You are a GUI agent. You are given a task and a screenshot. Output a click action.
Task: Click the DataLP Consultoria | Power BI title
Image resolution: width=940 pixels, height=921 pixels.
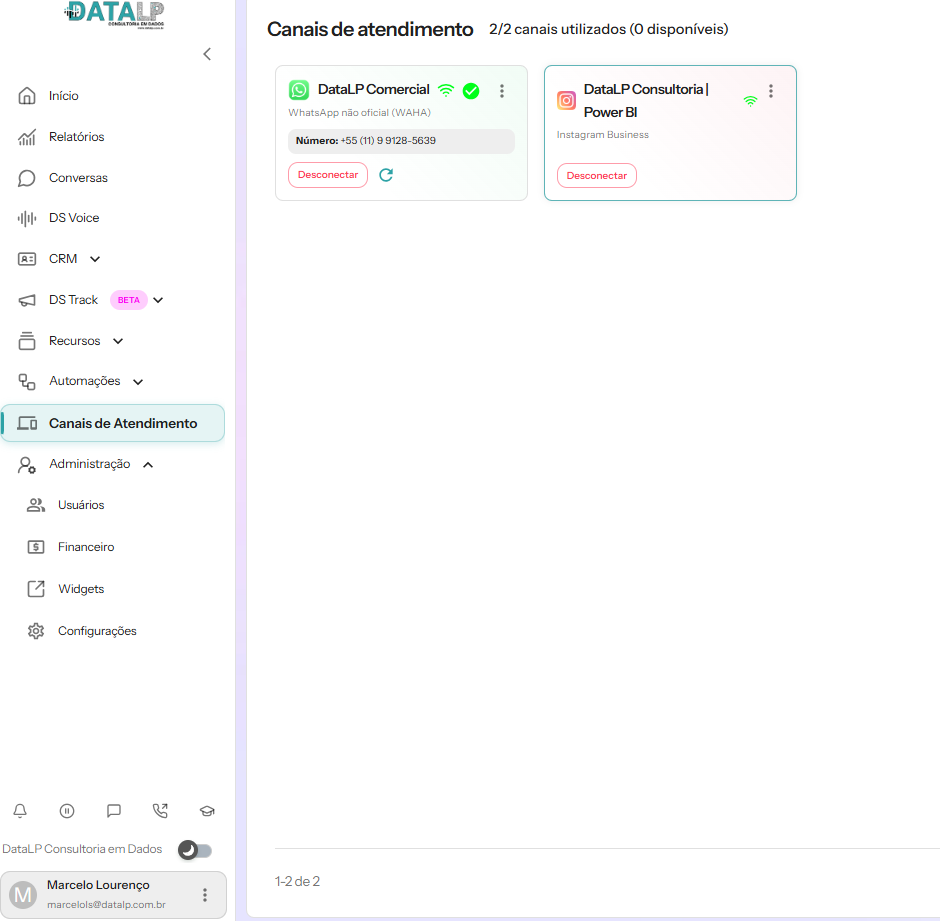tap(646, 101)
